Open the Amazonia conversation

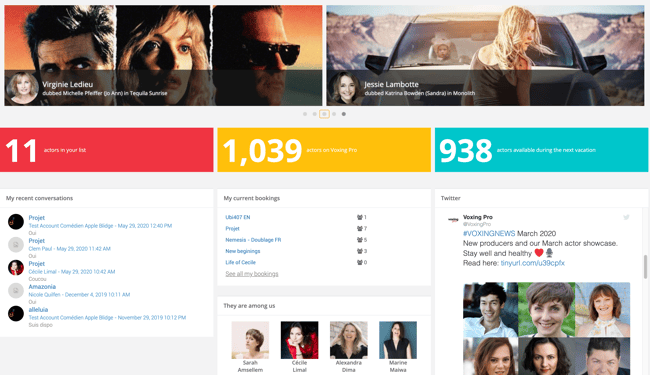[x=42, y=287]
